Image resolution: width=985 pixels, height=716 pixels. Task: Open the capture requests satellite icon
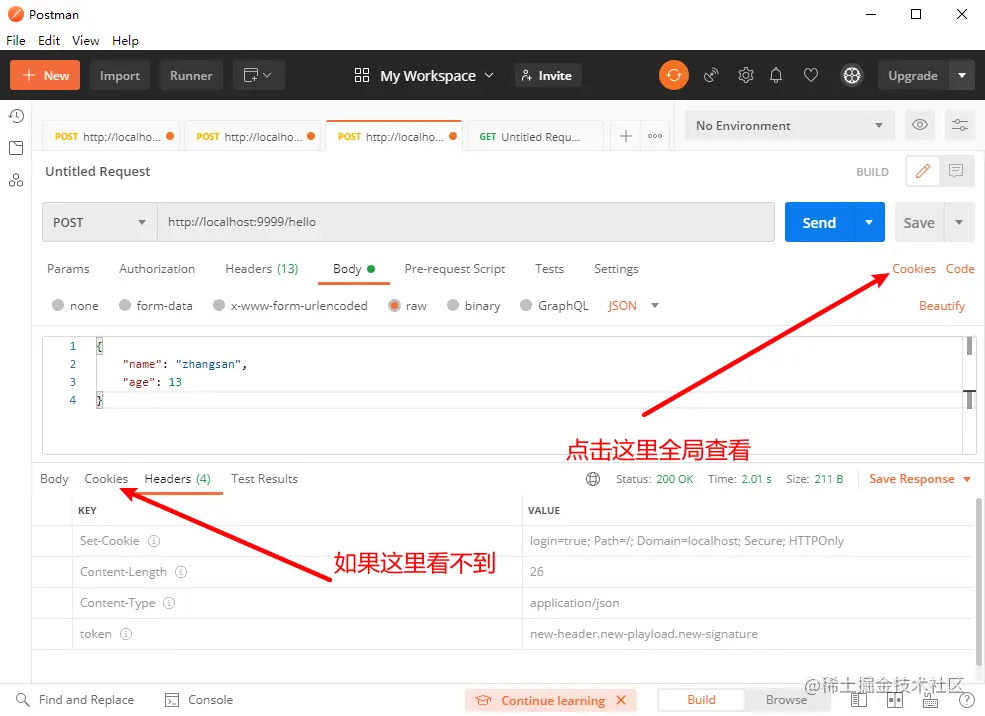coord(711,75)
